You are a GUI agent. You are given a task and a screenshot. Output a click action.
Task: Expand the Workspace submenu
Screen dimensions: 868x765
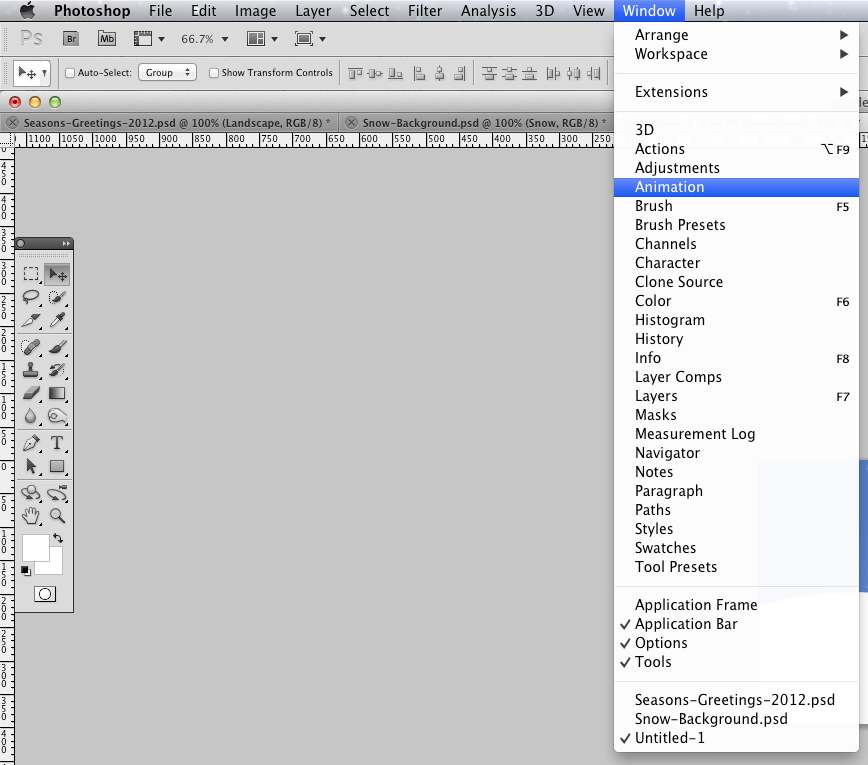pyautogui.click(x=736, y=54)
